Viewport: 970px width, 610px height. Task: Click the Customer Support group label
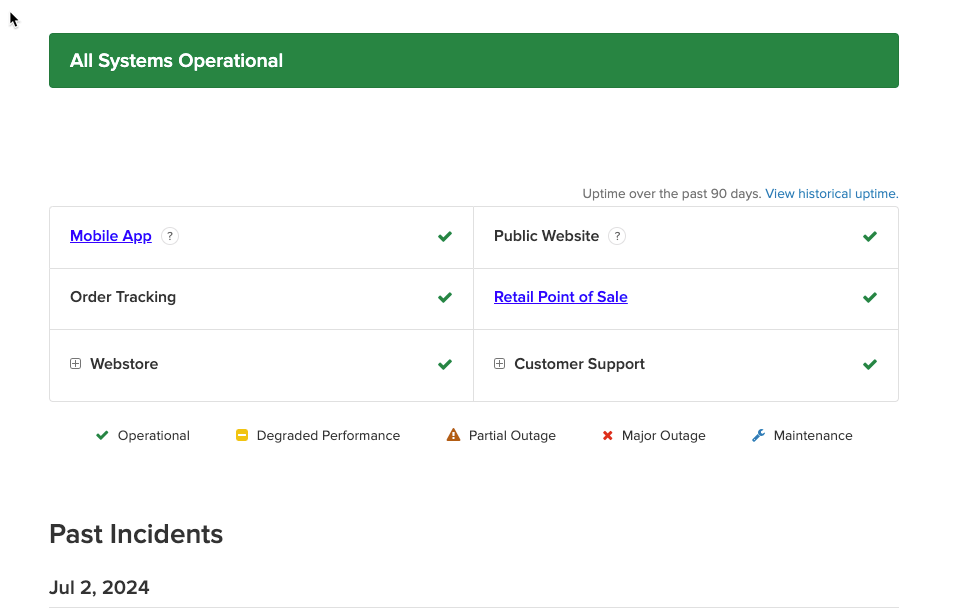pos(580,364)
